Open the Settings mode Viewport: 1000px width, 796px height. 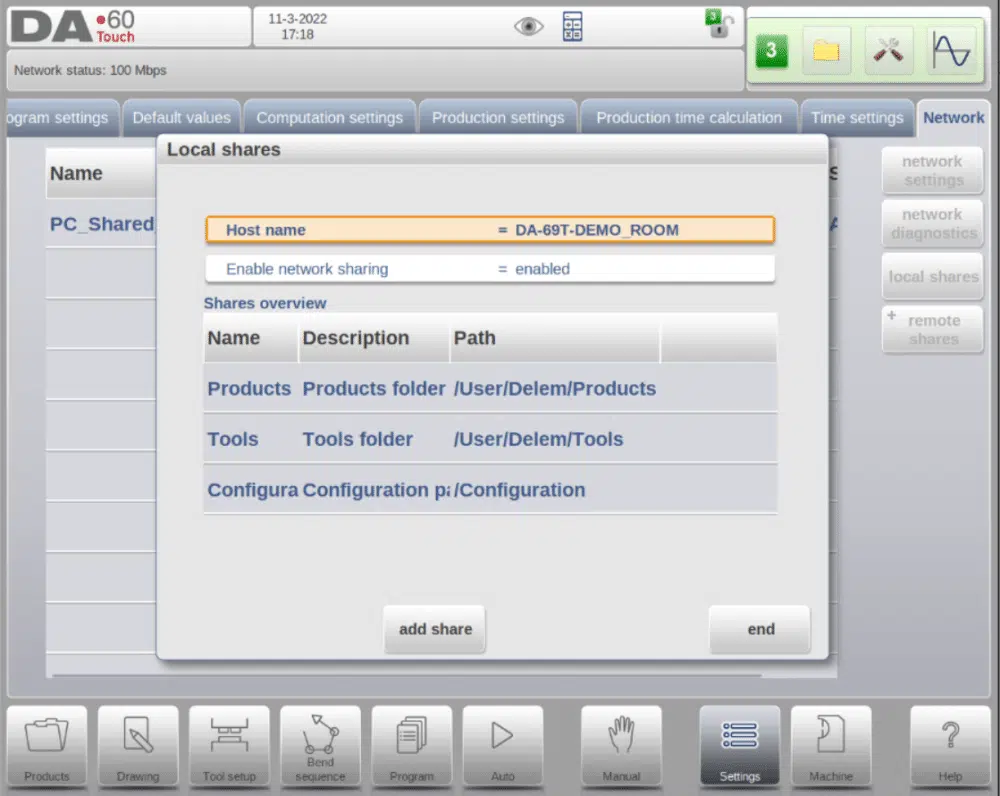pyautogui.click(x=740, y=746)
